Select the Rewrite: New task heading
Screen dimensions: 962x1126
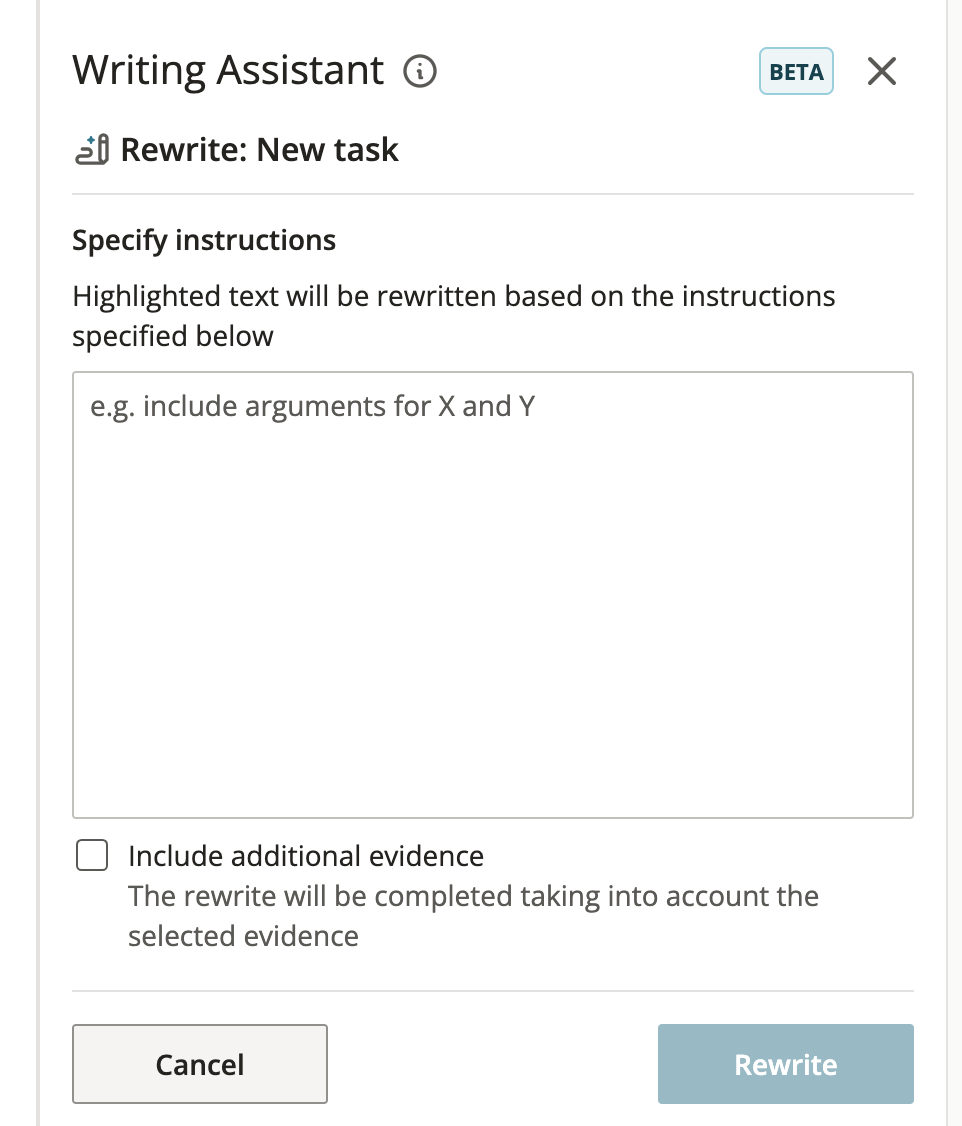(x=259, y=150)
